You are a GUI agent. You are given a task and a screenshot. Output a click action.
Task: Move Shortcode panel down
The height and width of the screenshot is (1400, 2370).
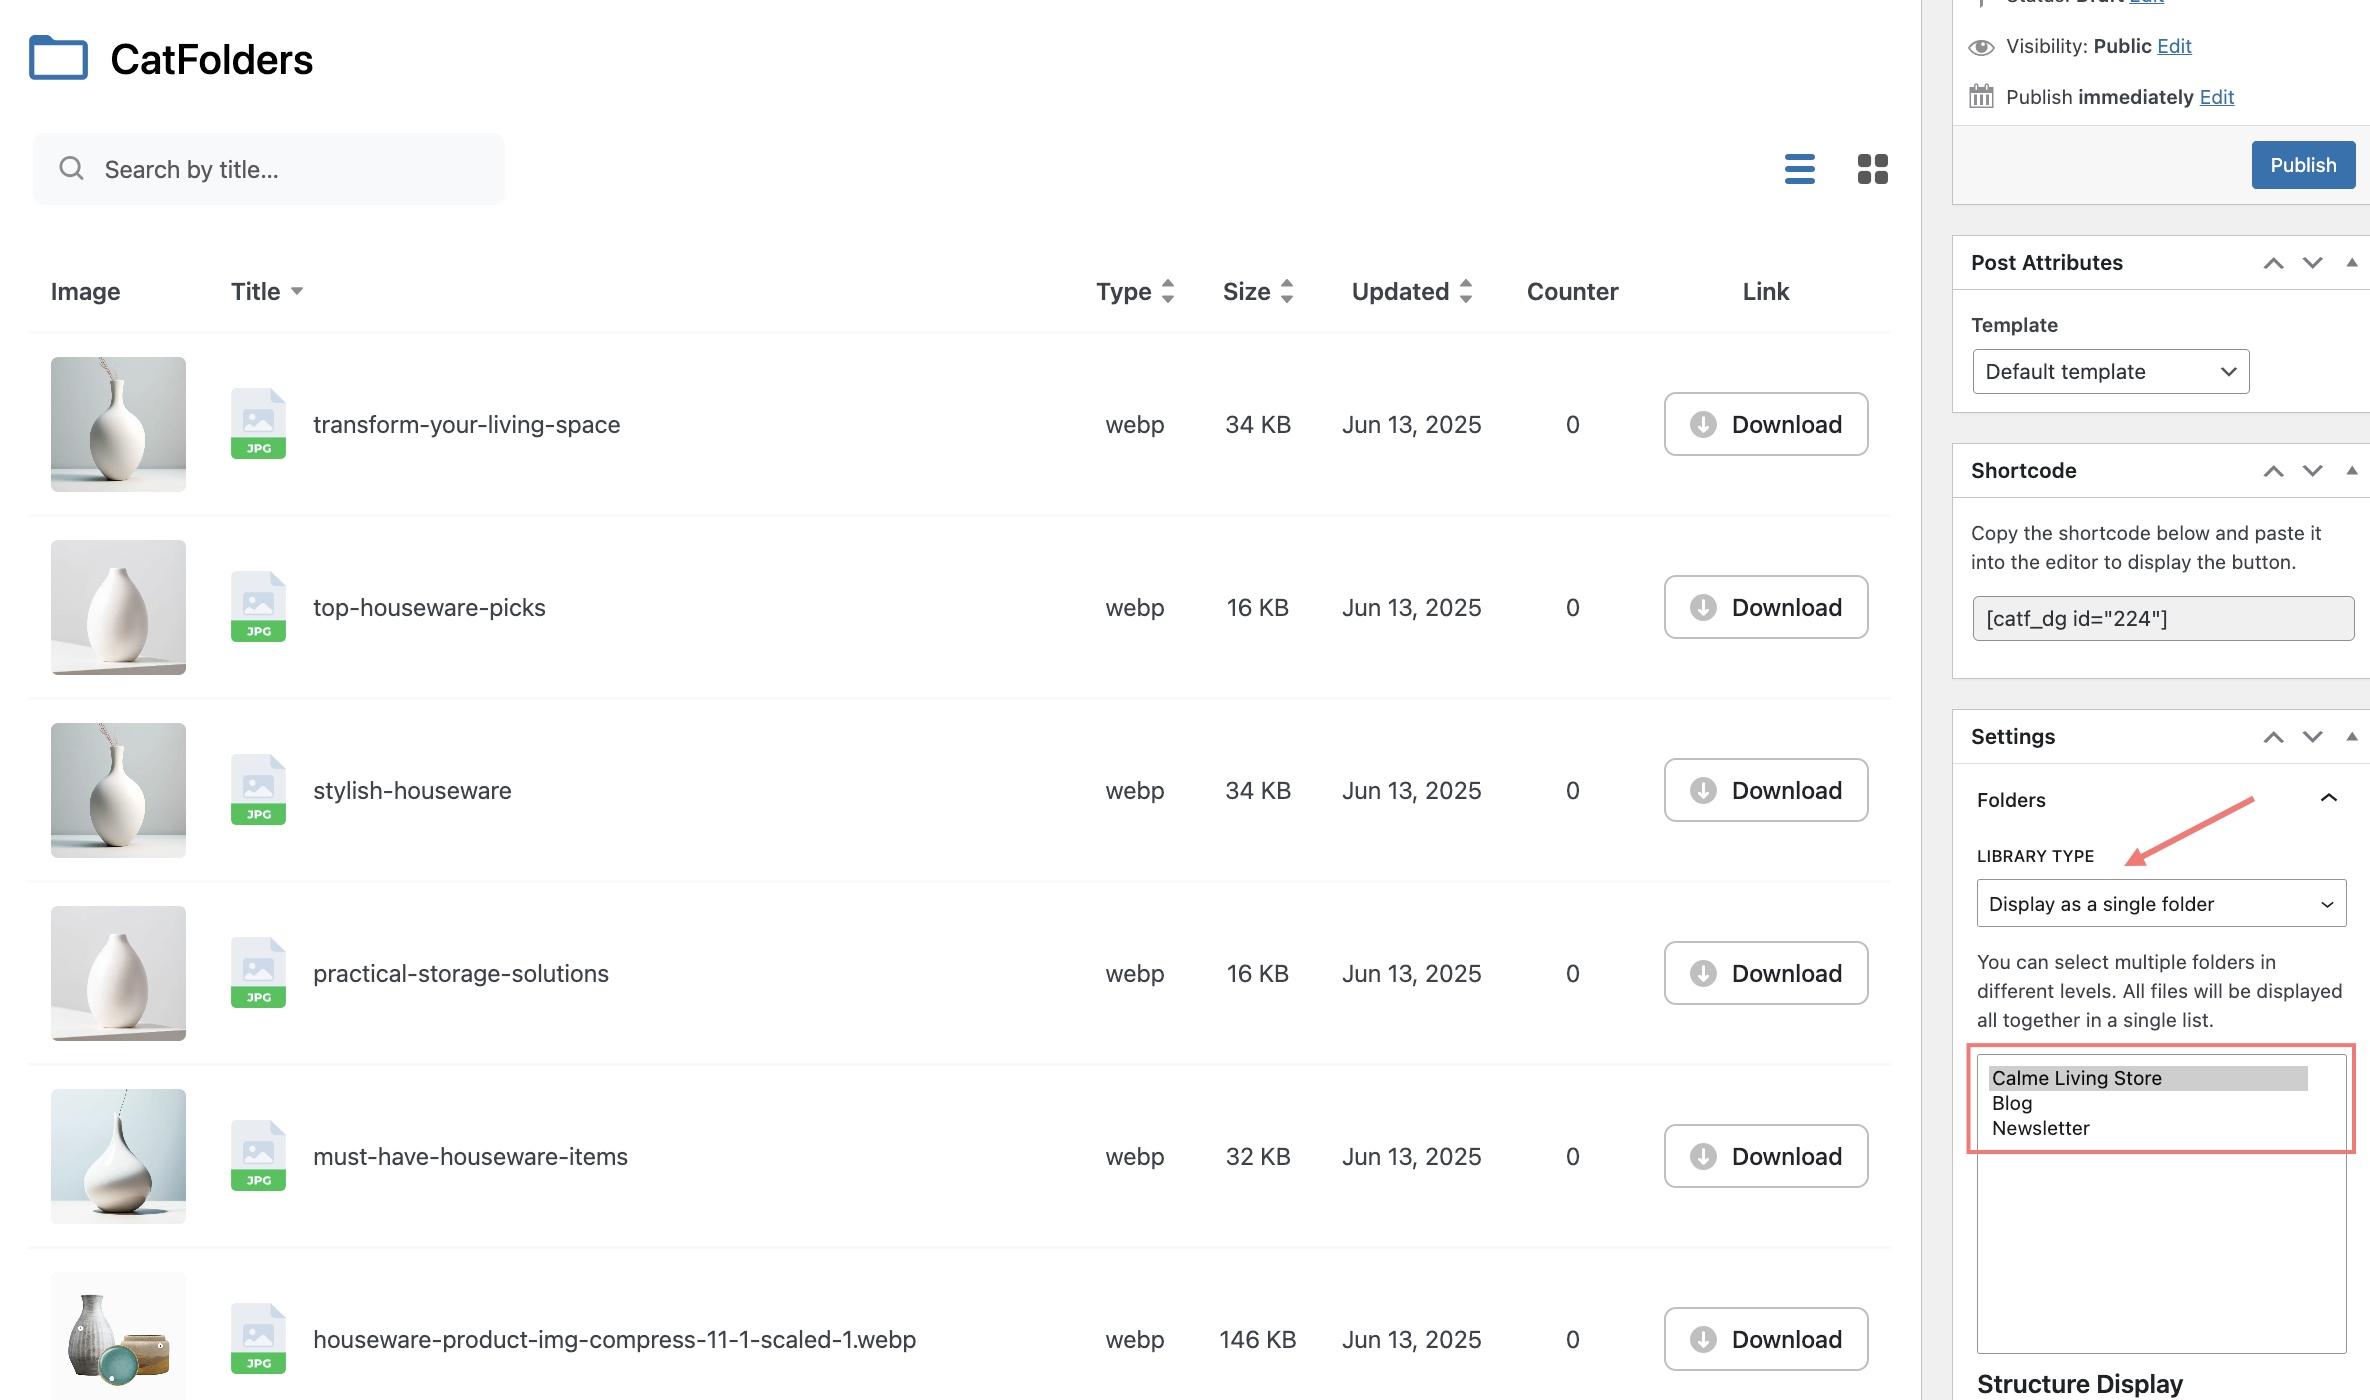point(2312,471)
